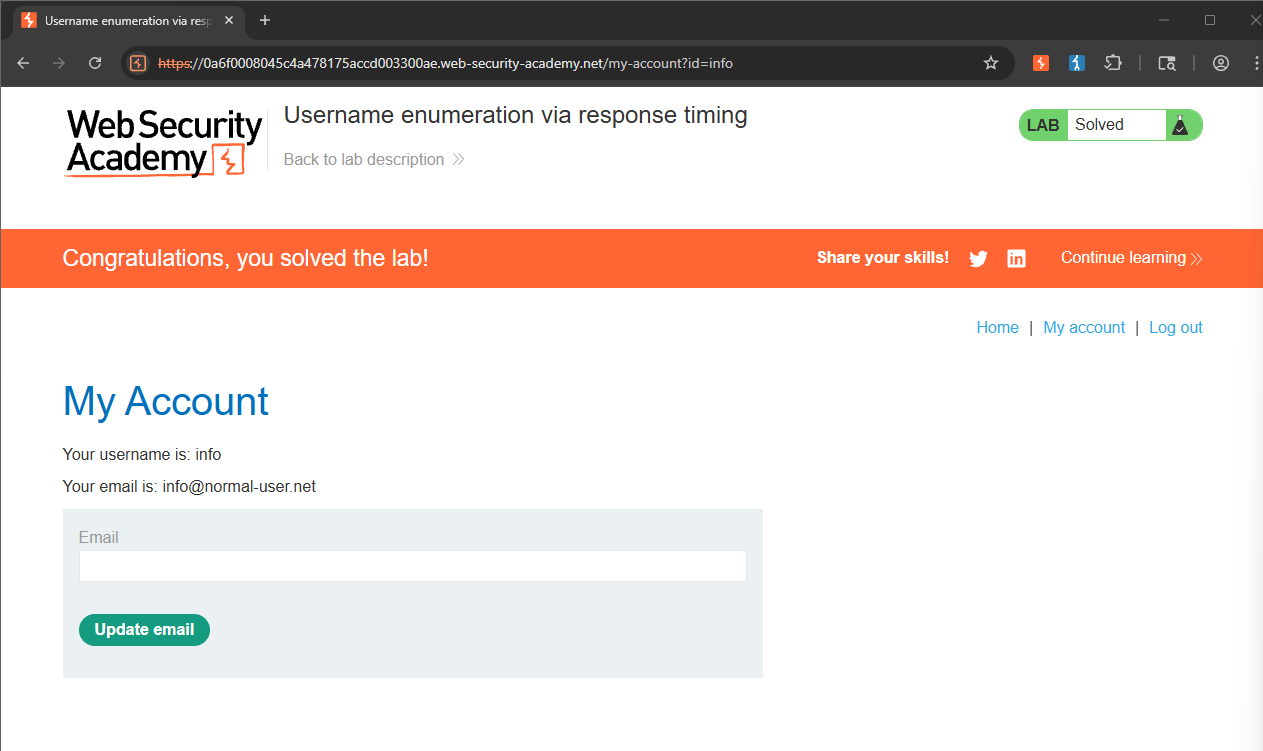Open the Extensions puzzle-piece menu
The image size is (1263, 751).
pyautogui.click(x=1113, y=63)
